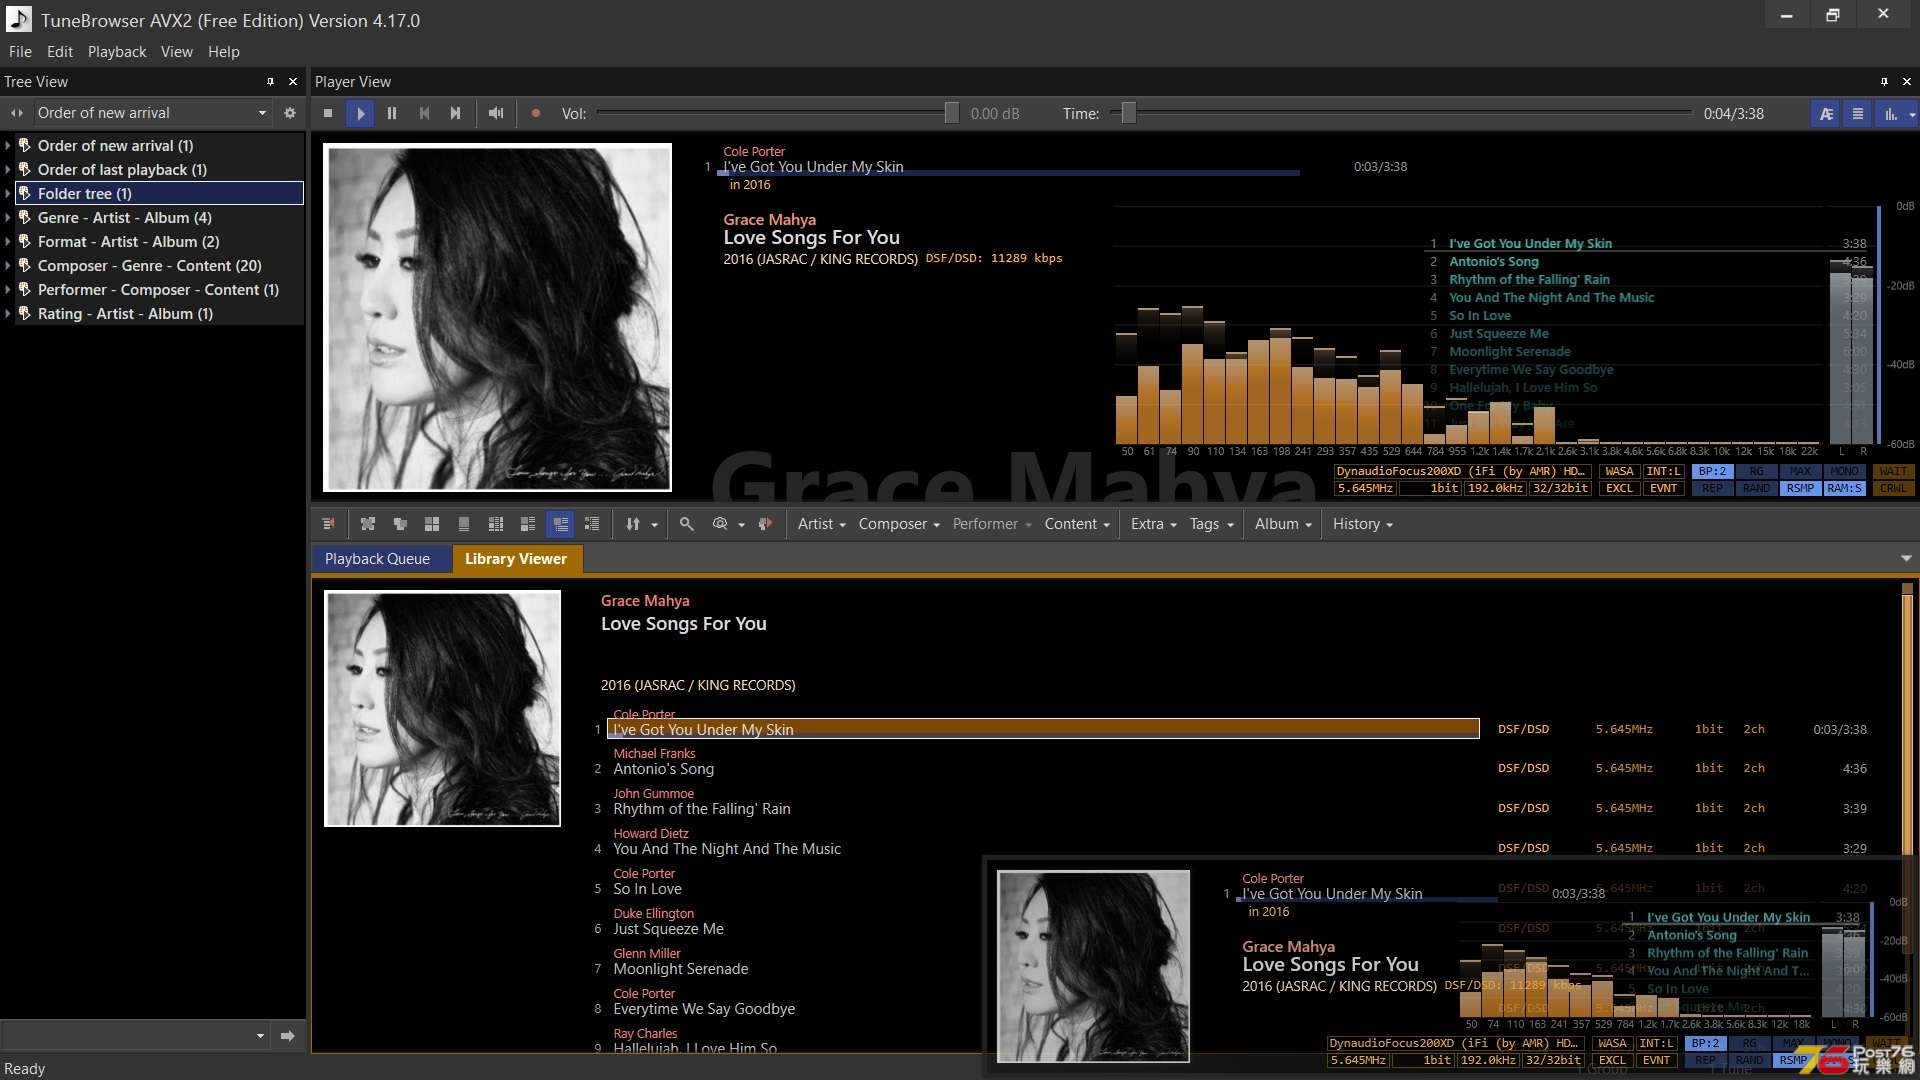Toggle the MONO indicator
Viewport: 1920px width, 1080px height.
click(1844, 472)
